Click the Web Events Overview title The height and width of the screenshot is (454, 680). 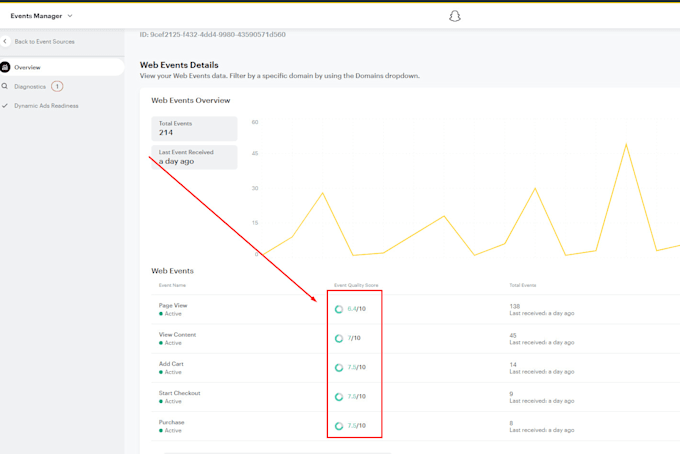click(x=190, y=100)
